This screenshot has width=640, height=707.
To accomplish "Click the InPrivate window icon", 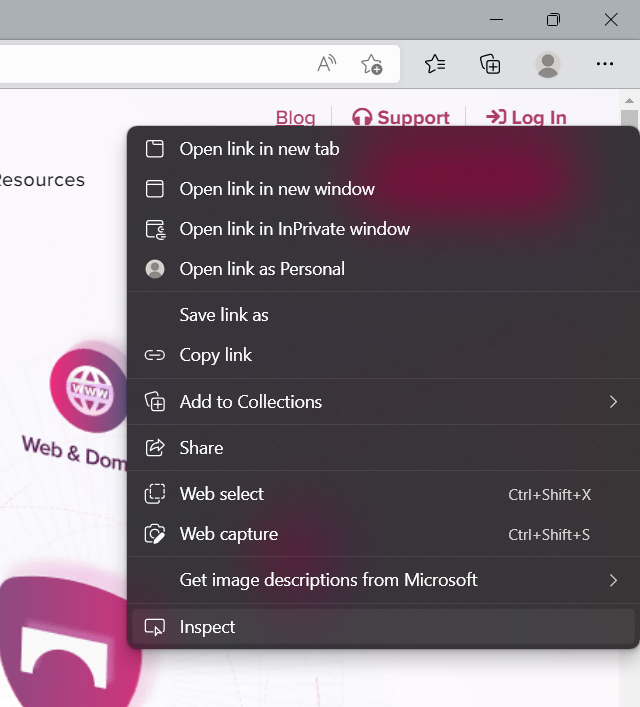I will [x=156, y=229].
